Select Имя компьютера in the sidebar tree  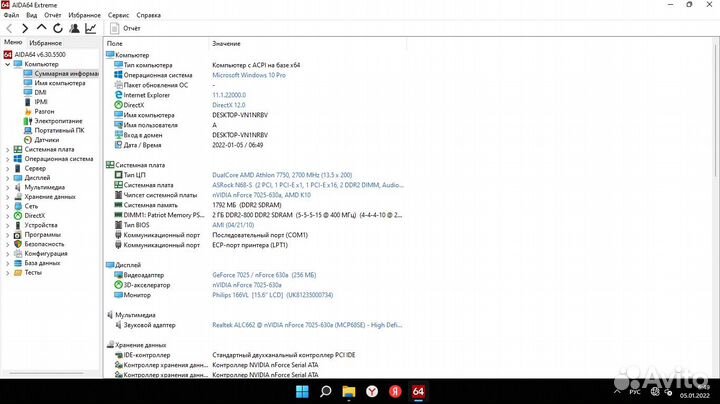55,83
